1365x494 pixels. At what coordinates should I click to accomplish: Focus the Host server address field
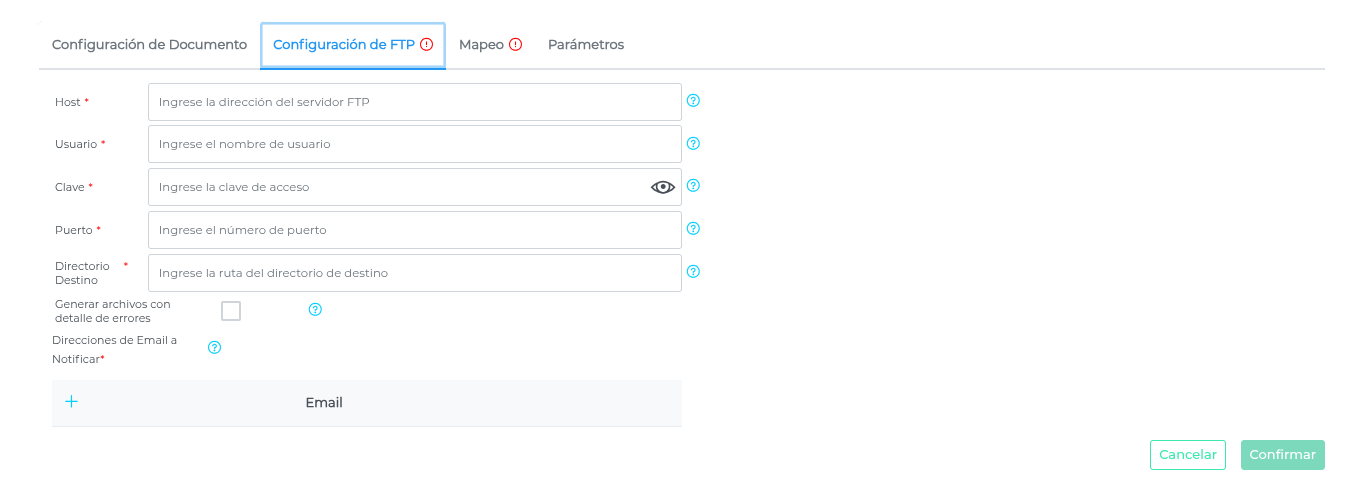414,102
